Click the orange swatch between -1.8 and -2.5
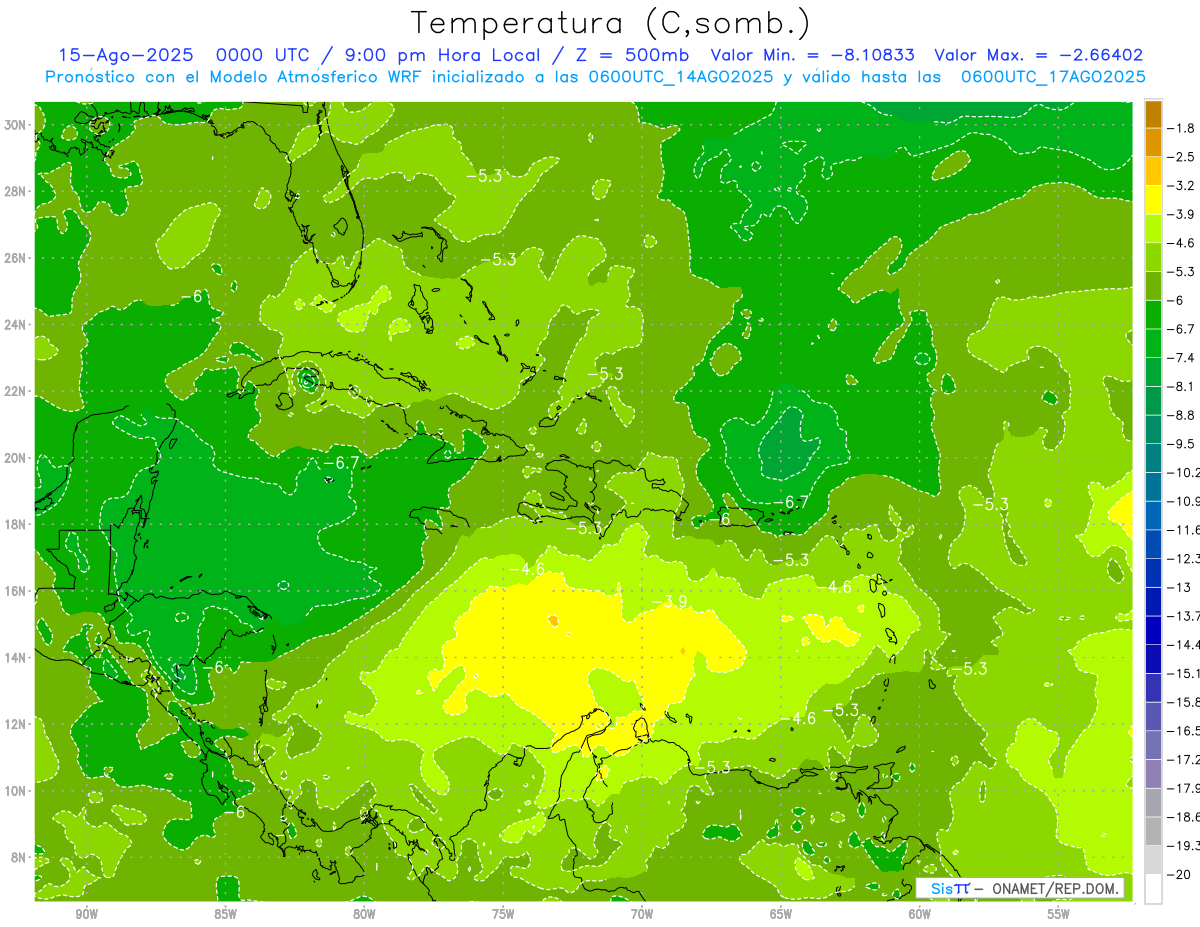 tap(1153, 142)
